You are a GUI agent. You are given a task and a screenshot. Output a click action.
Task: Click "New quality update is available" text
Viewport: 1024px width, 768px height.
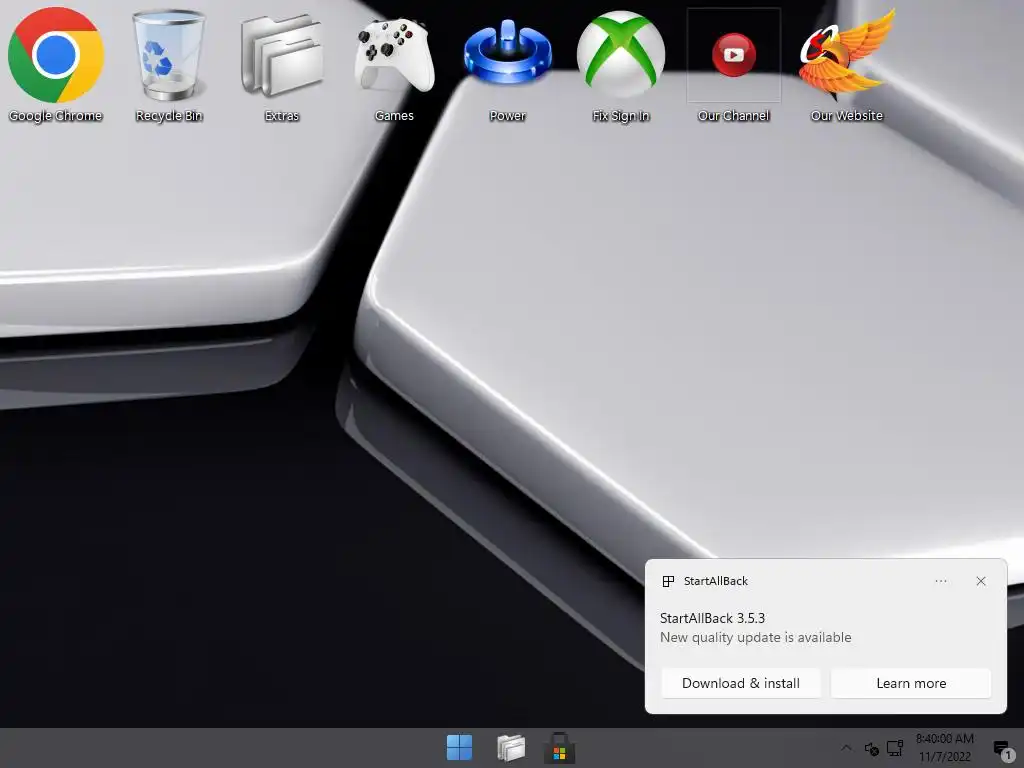[x=756, y=637]
